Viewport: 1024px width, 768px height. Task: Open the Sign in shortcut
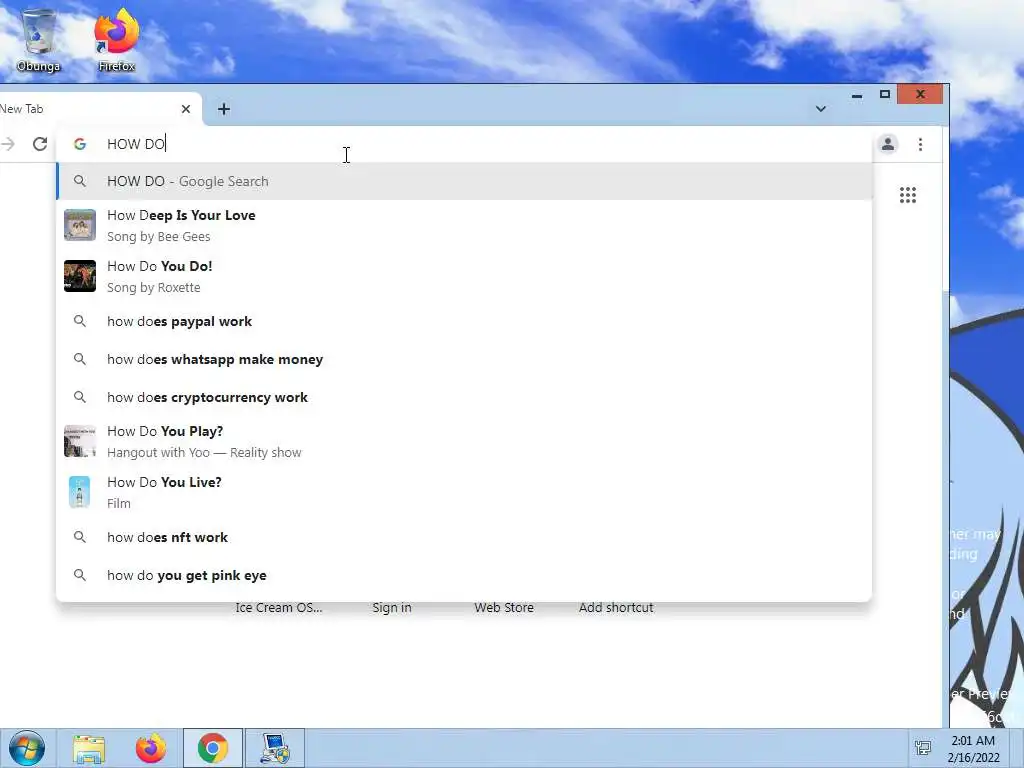point(392,607)
